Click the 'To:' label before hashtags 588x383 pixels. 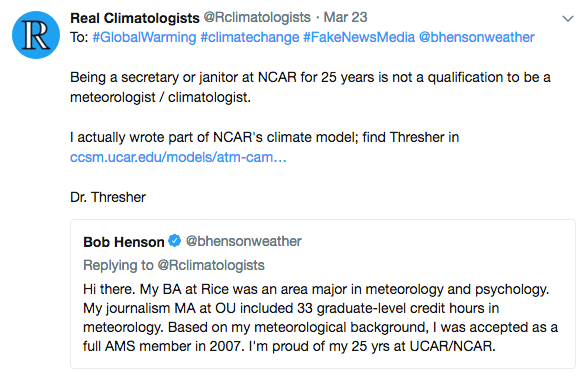pos(79,37)
